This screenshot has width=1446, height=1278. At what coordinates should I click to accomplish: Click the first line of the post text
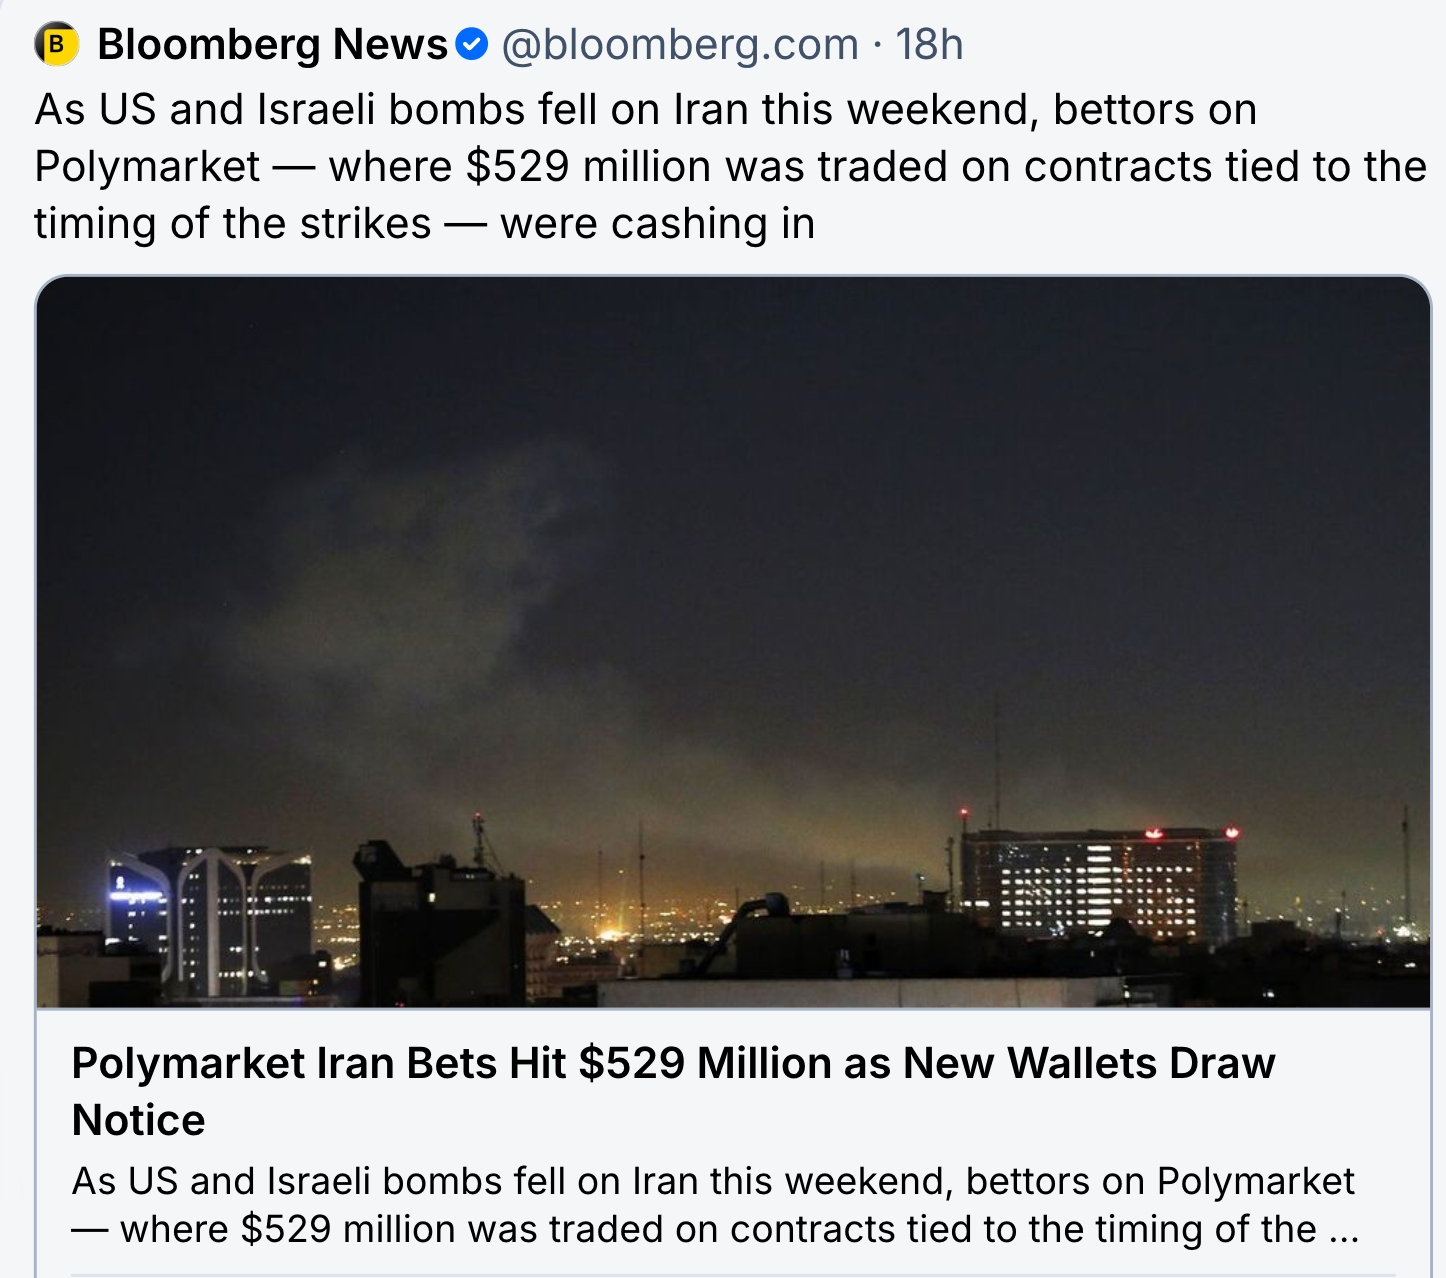pos(645,109)
